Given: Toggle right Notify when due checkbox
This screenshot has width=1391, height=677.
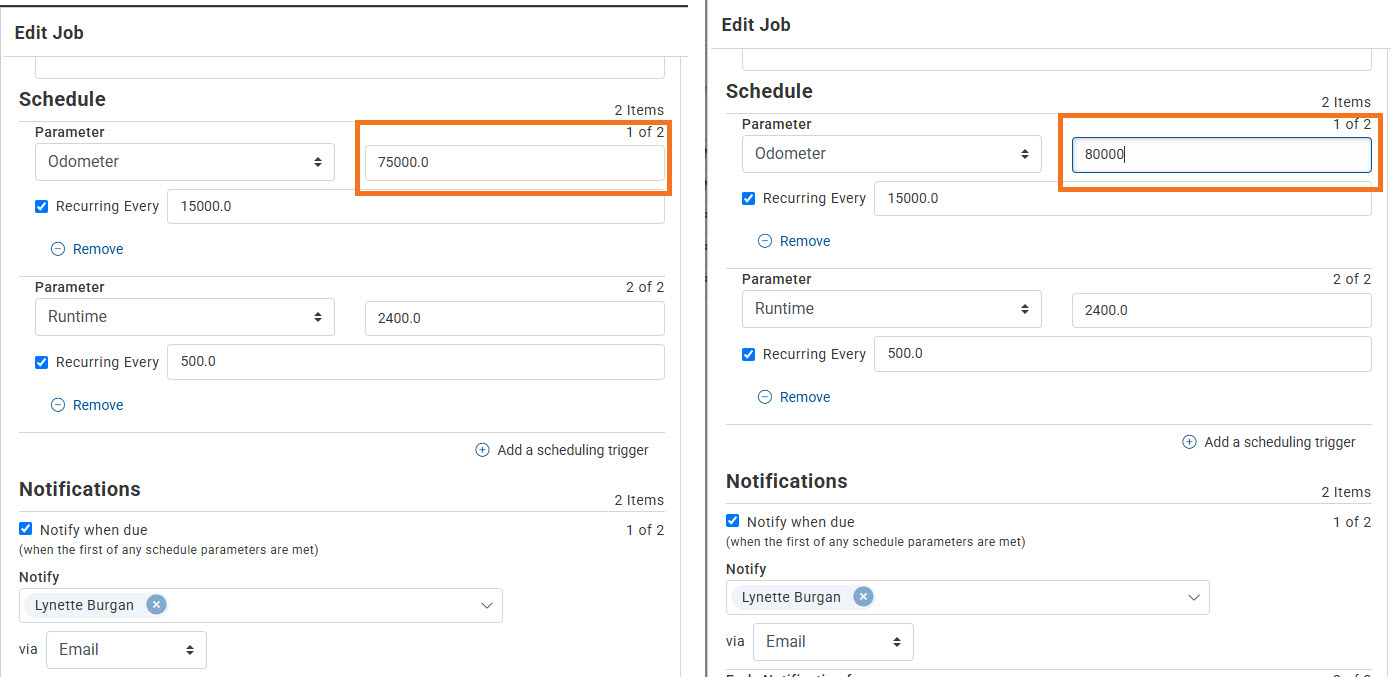Looking at the screenshot, I should pos(733,521).
